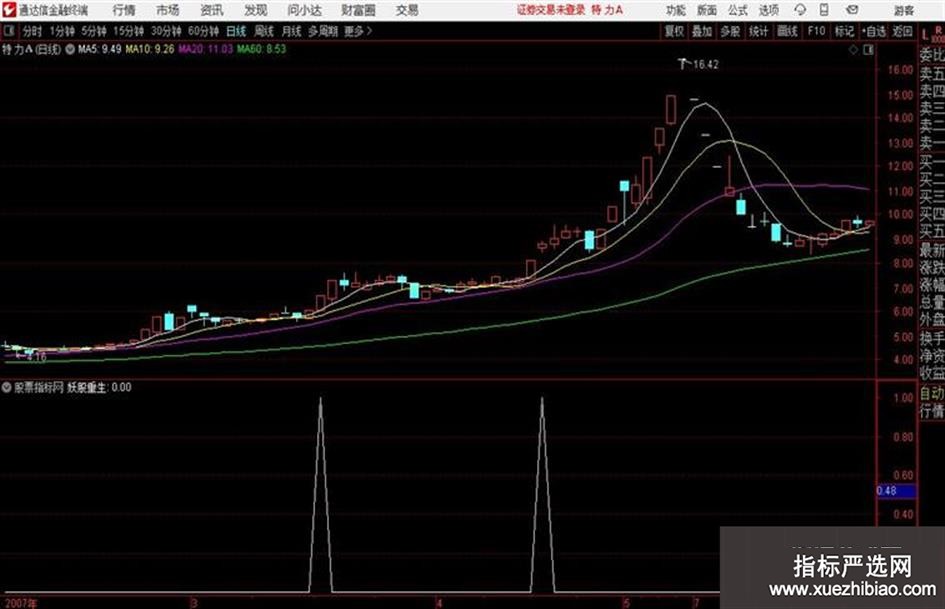Toggle the left panel layout icon
The image size is (945, 609).
9,31
